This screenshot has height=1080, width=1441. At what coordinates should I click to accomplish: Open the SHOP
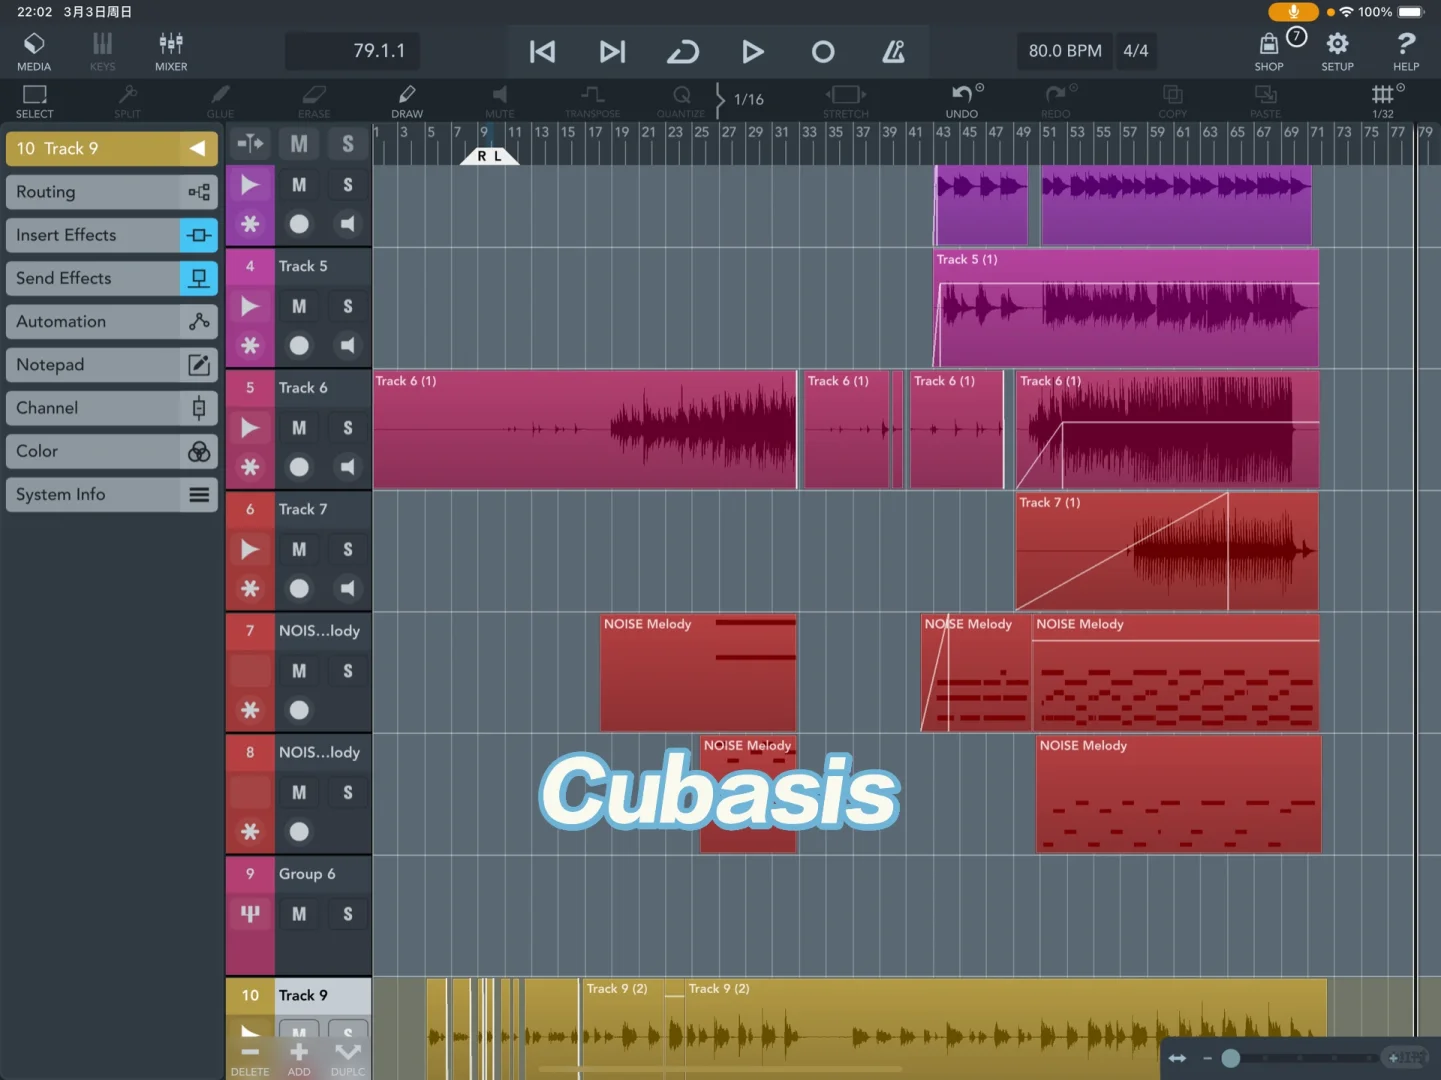coord(1269,51)
